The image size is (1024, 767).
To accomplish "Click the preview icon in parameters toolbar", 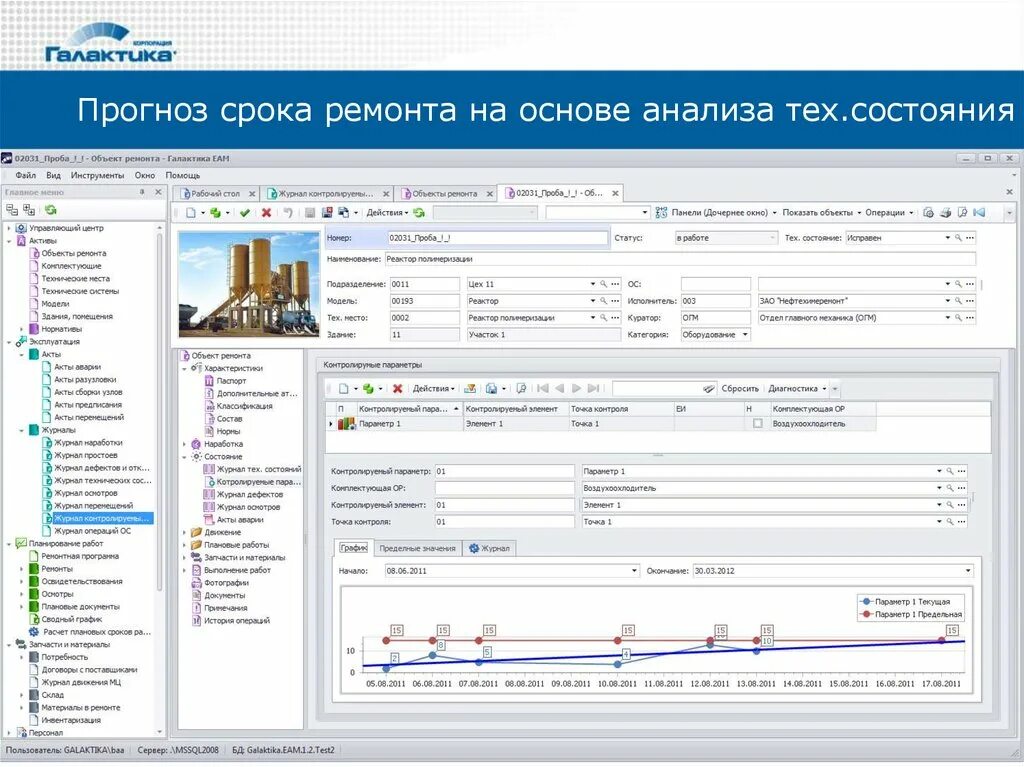I will tap(521, 389).
